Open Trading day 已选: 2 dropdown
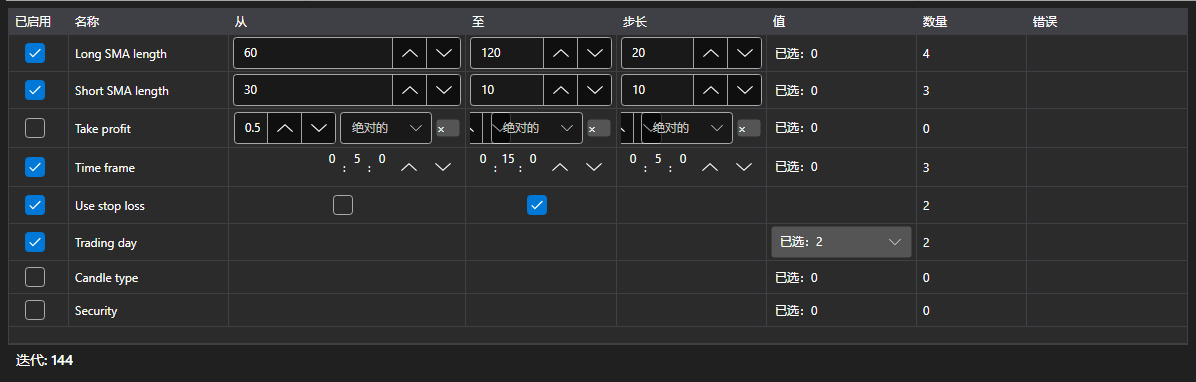Image resolution: width=1196 pixels, height=382 pixels. click(841, 242)
